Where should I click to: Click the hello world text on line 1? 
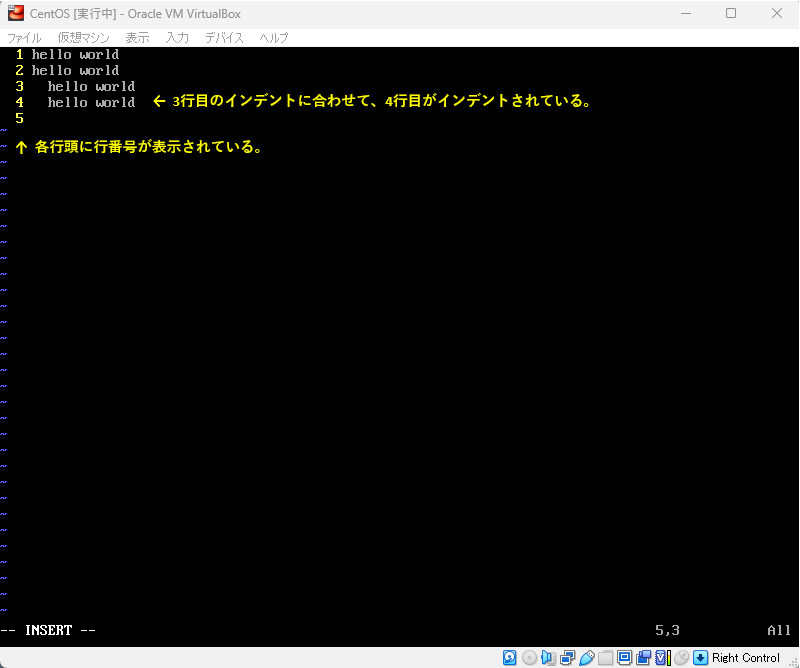coord(76,54)
